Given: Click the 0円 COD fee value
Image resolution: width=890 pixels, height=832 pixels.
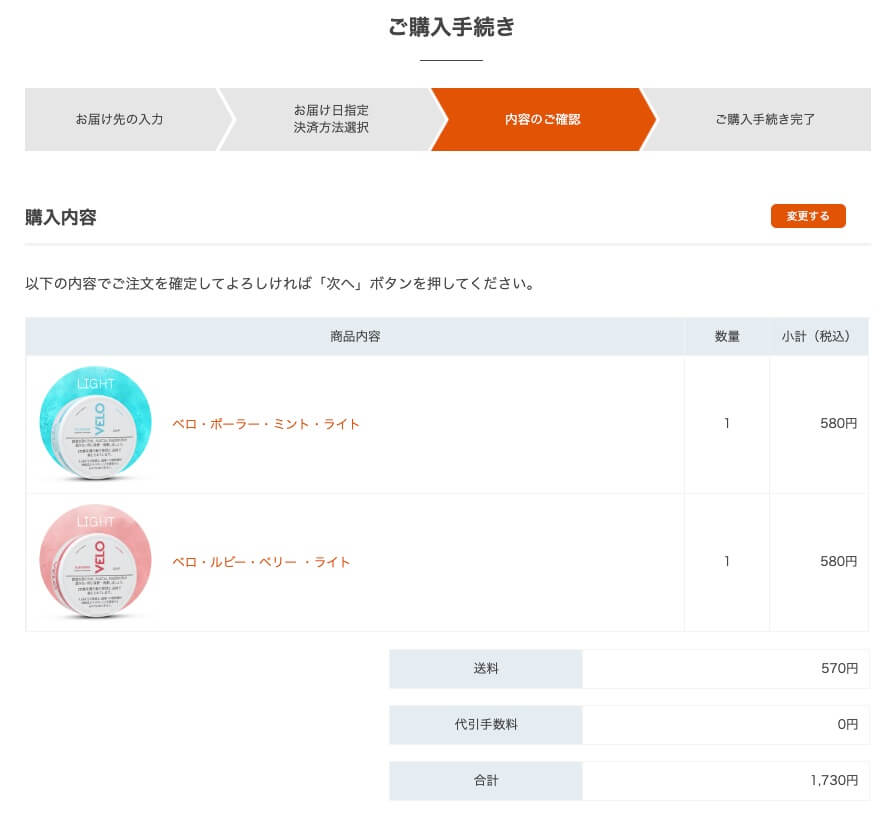Looking at the screenshot, I should 847,725.
